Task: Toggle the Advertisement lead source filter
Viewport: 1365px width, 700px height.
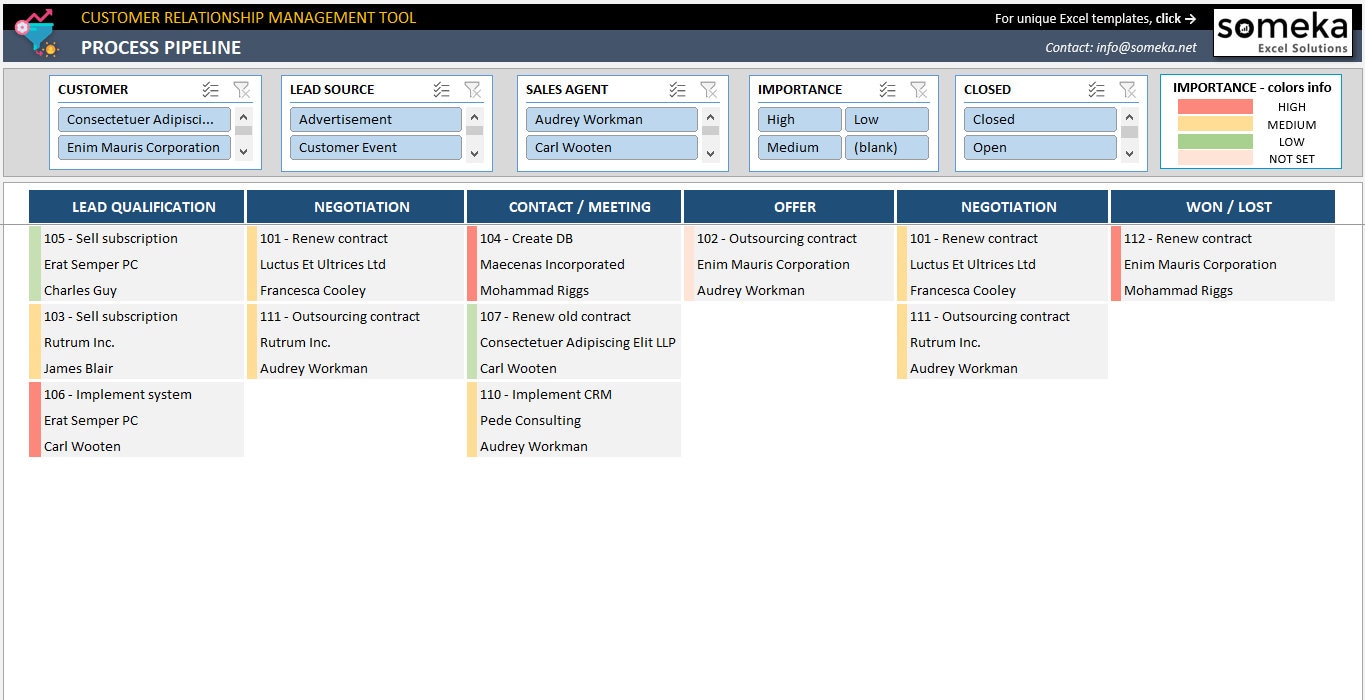Action: (375, 118)
